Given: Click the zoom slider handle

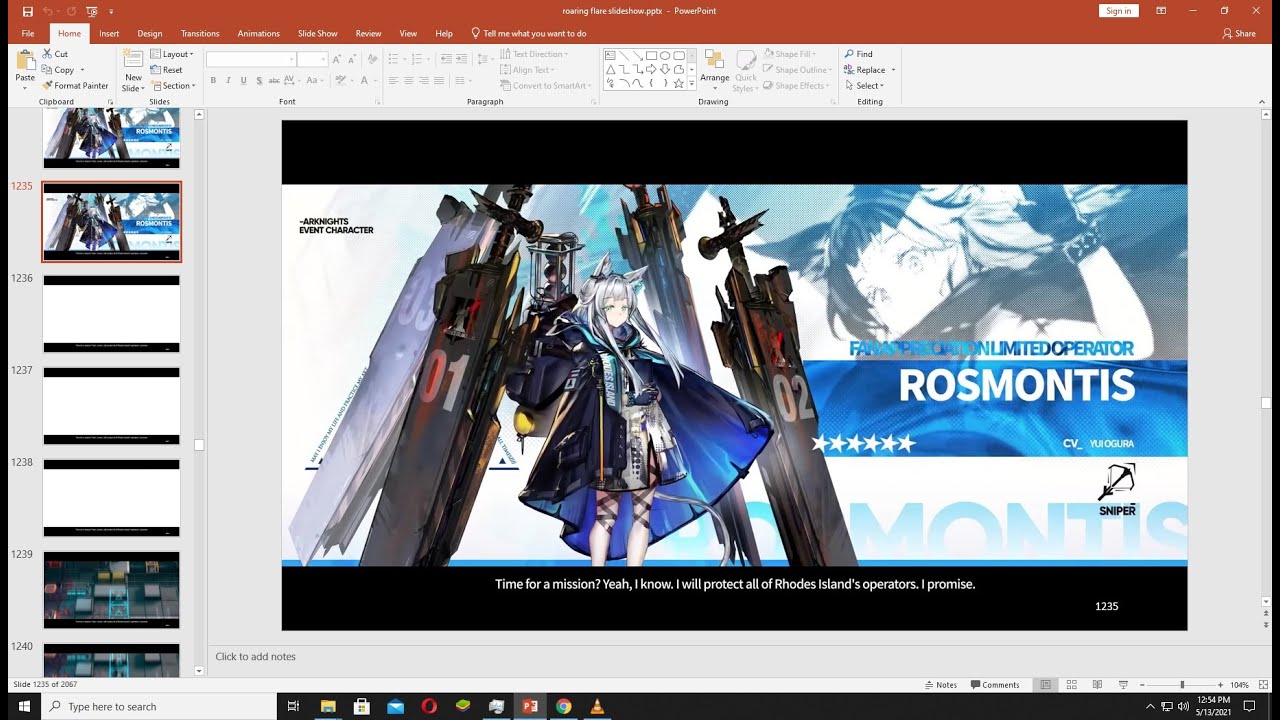Looking at the screenshot, I should [1183, 685].
